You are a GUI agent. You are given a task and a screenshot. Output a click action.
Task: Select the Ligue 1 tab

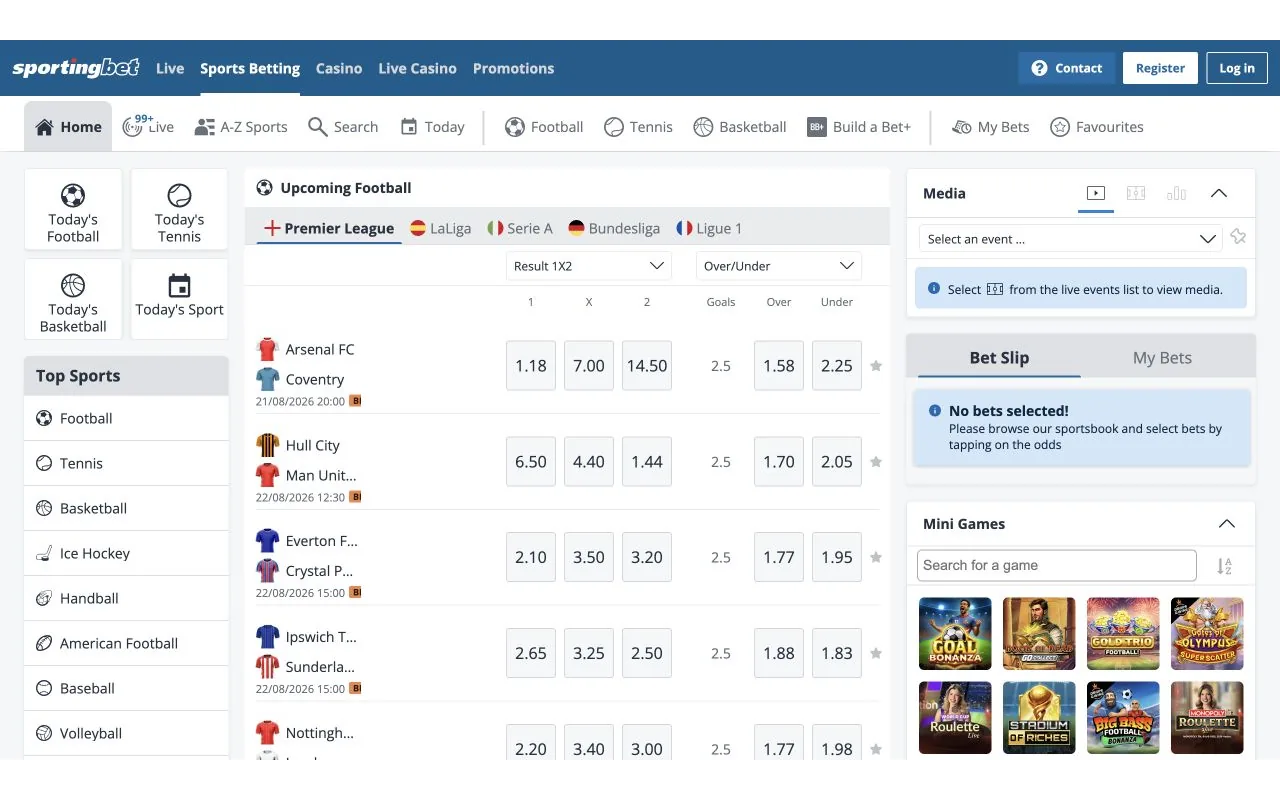(709, 228)
